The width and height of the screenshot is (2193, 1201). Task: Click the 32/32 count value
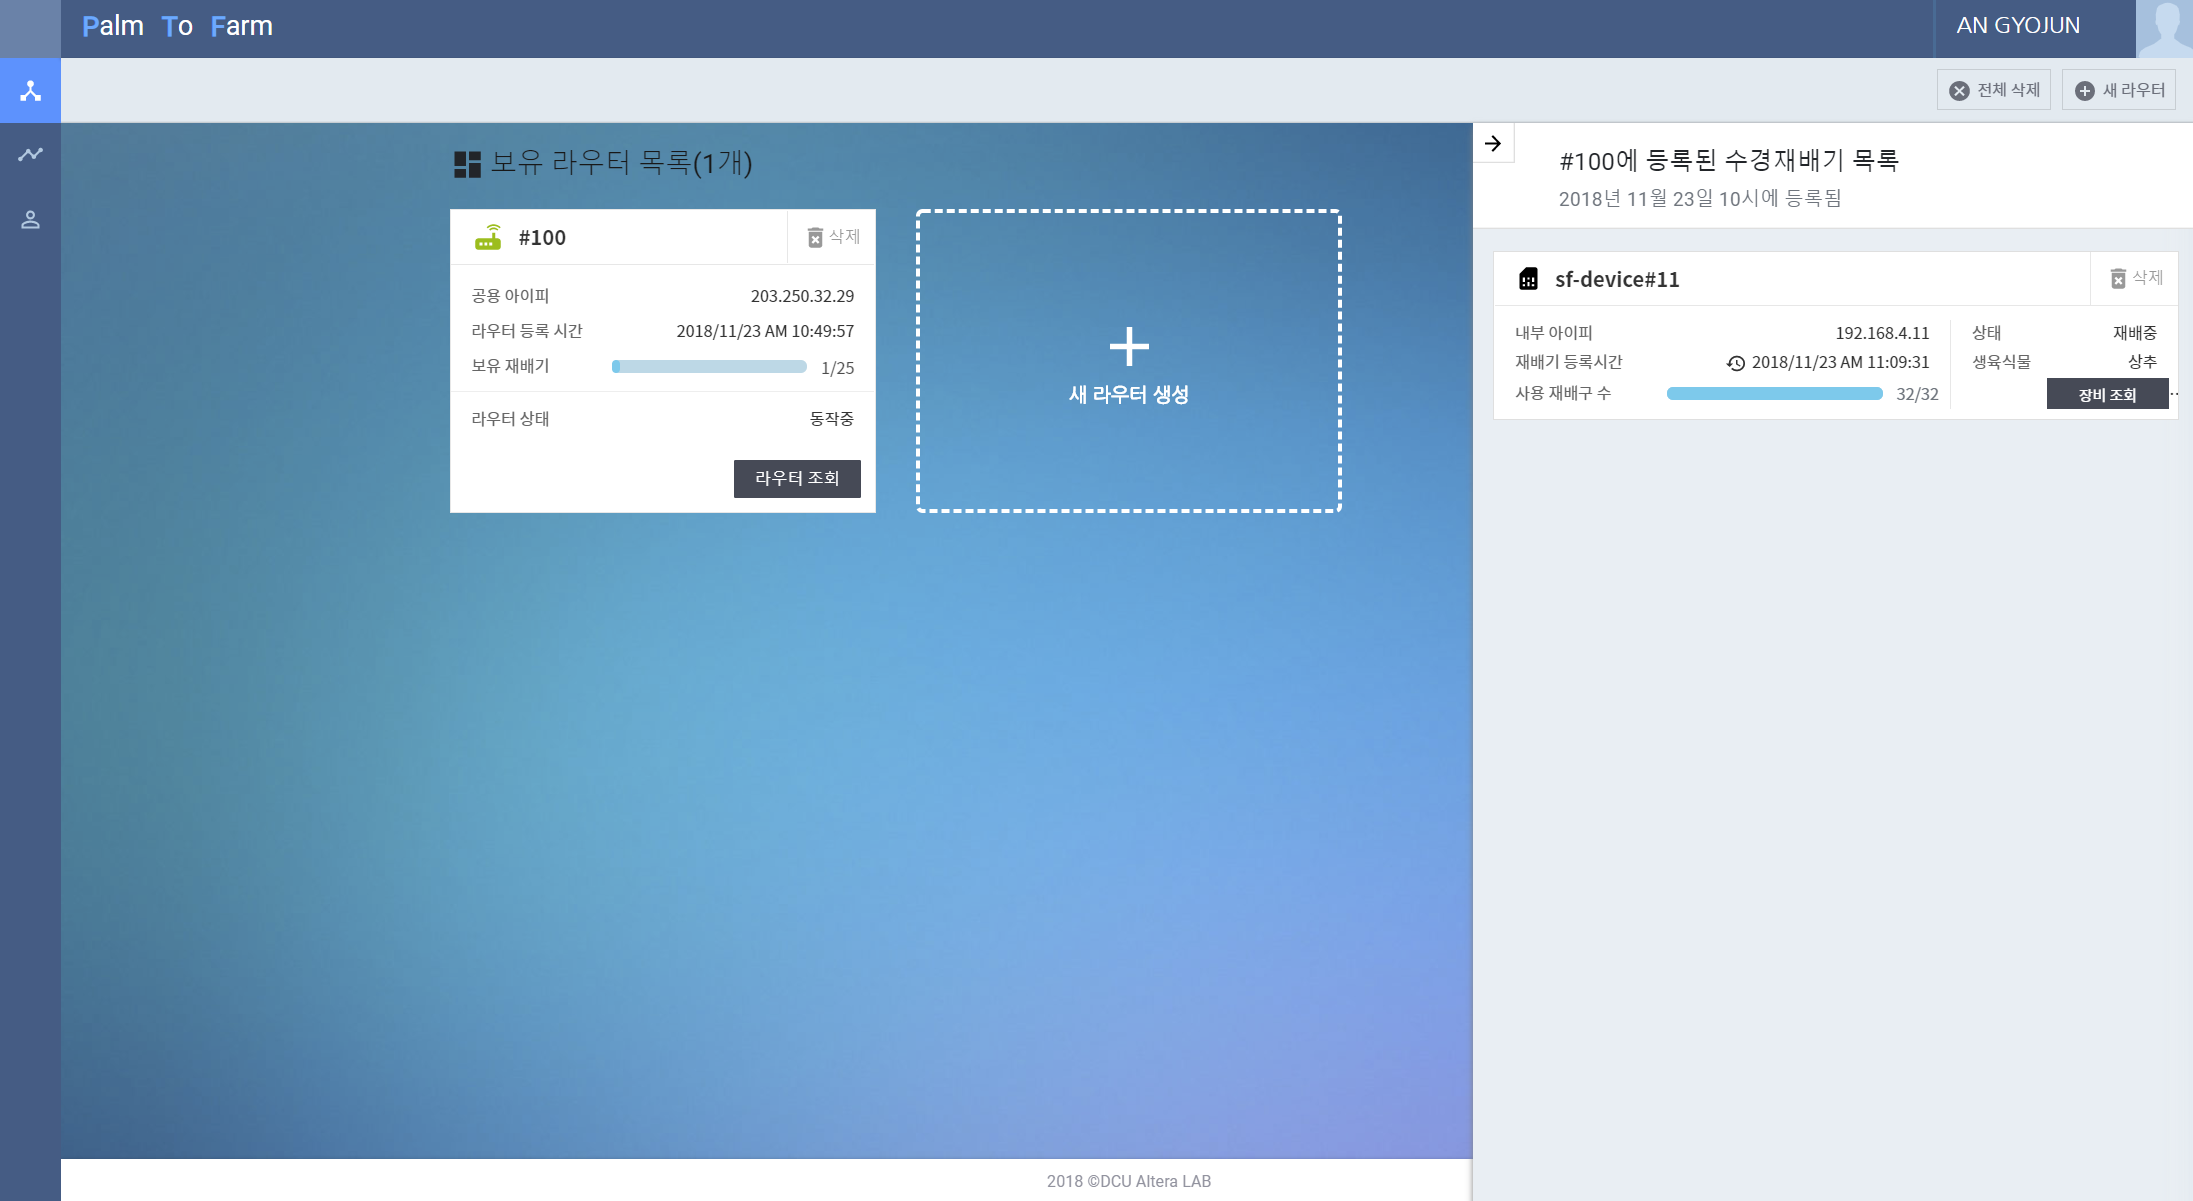click(1917, 394)
